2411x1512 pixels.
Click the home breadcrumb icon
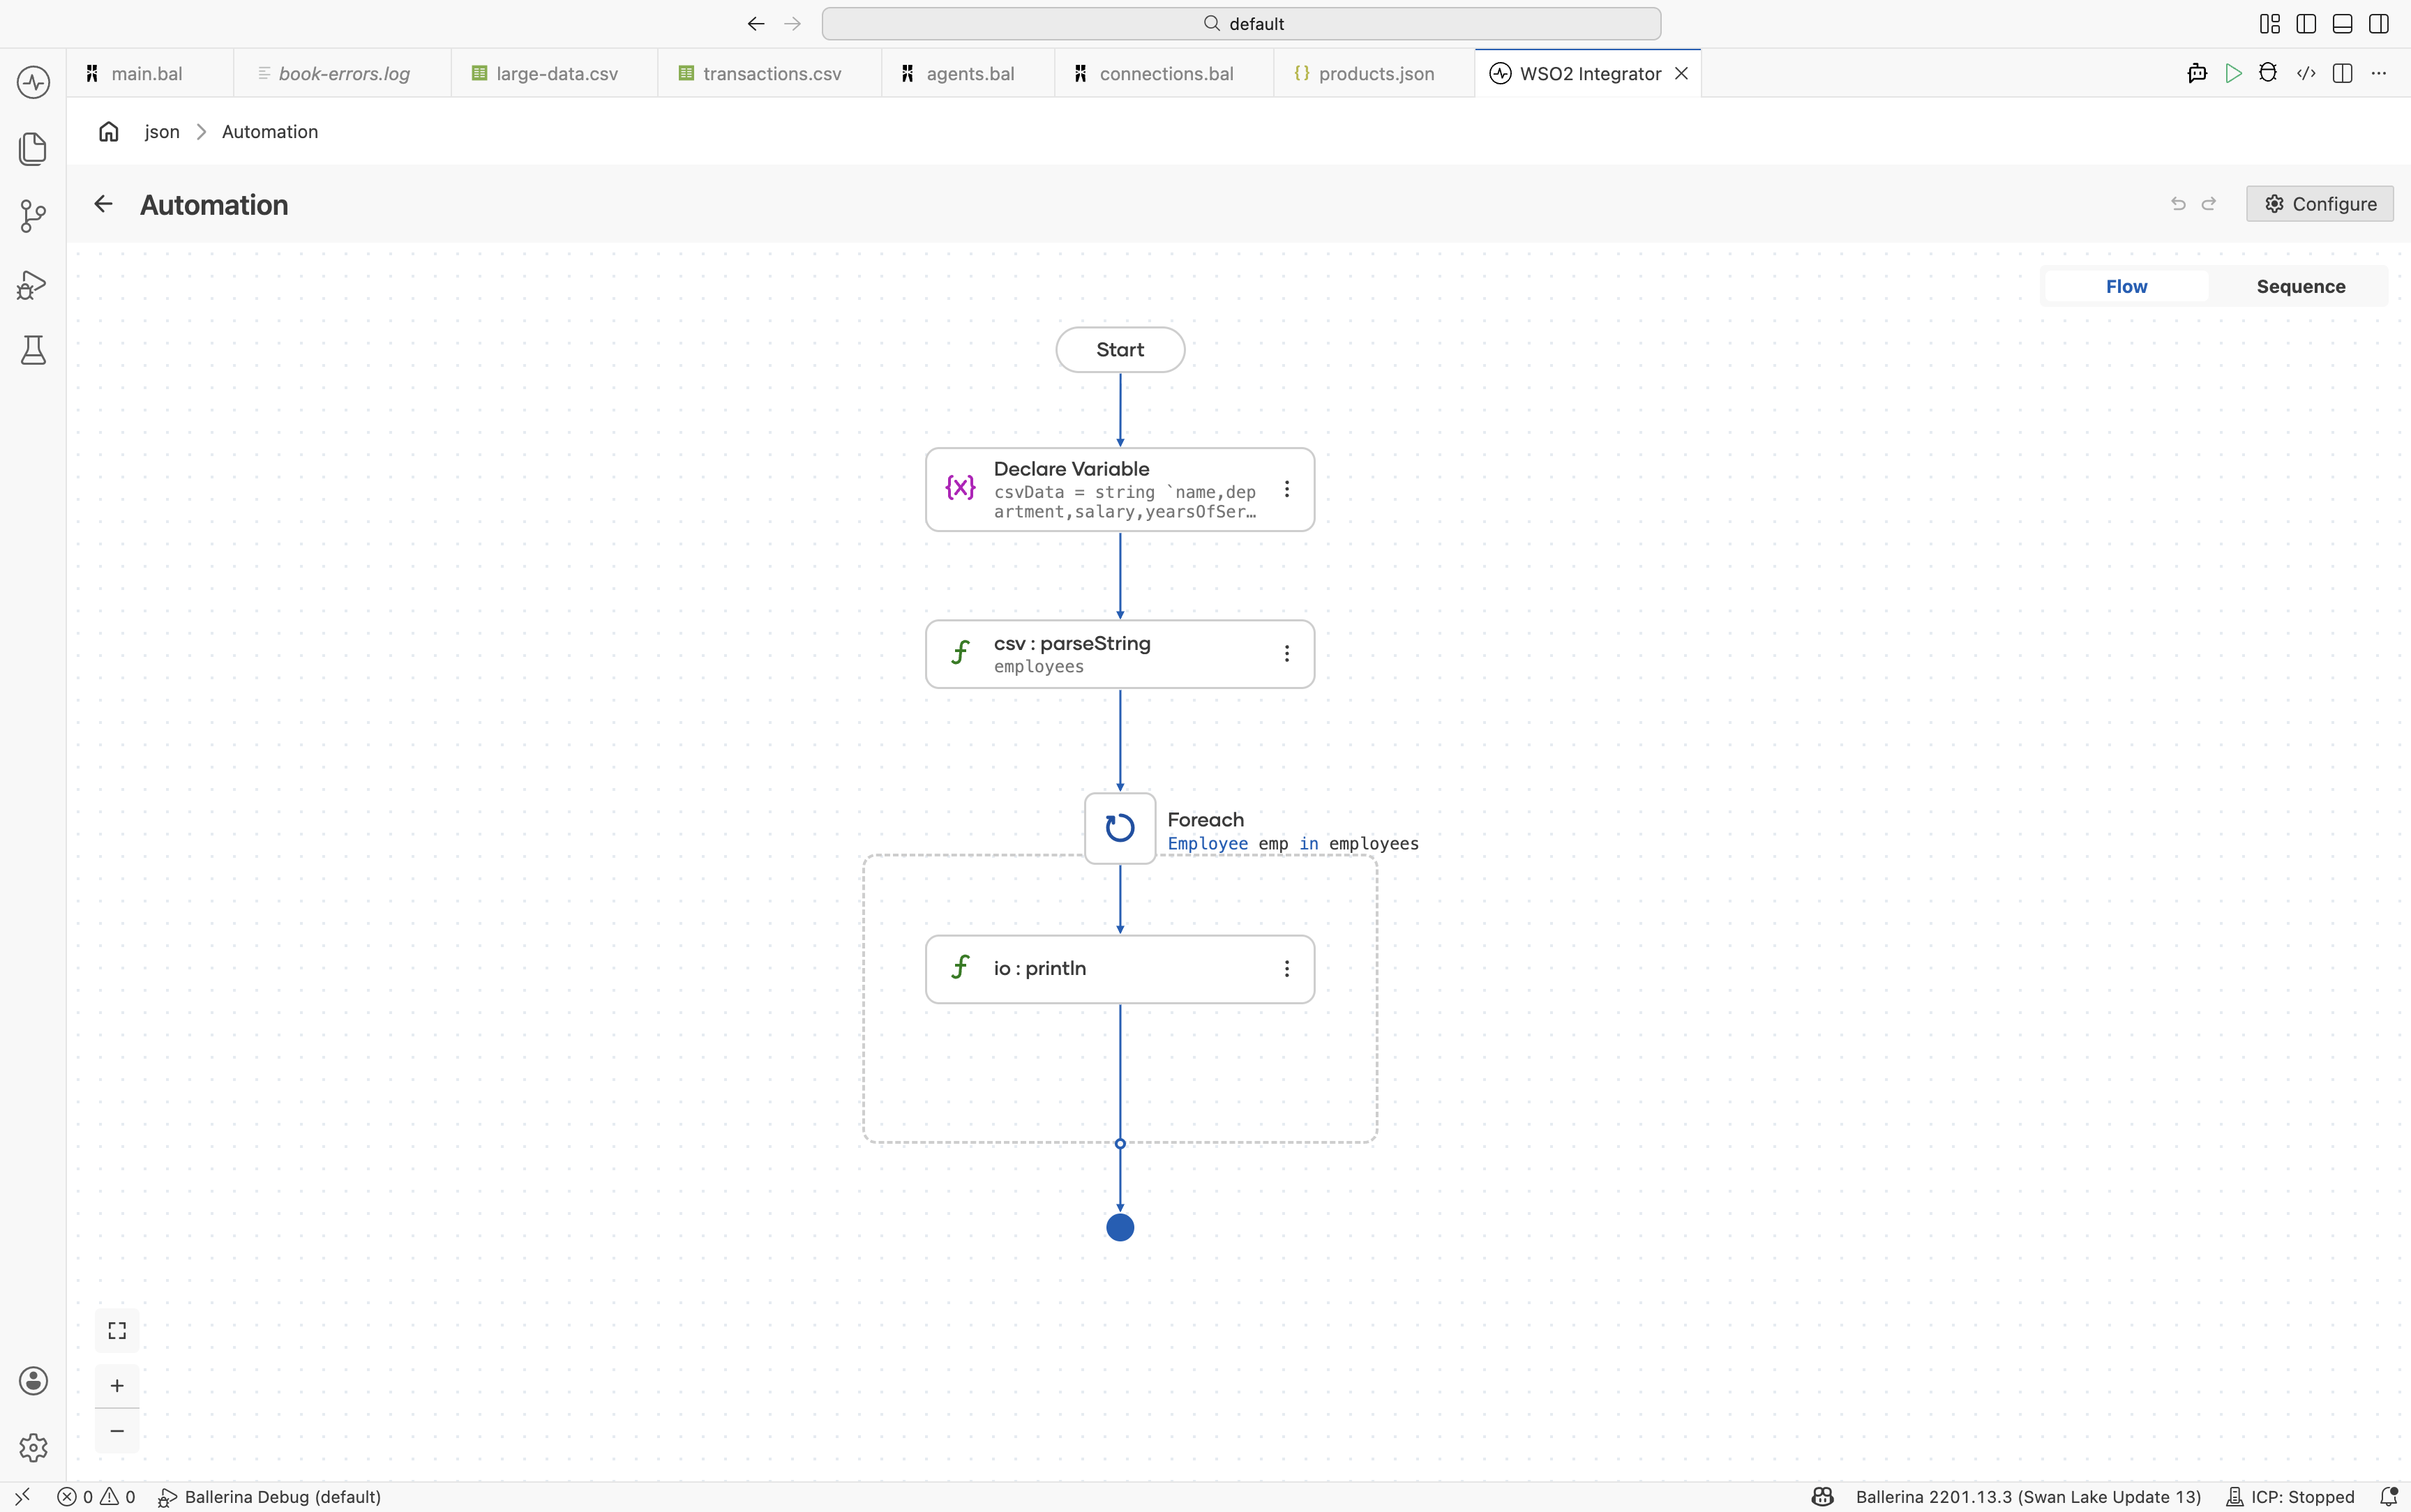[x=109, y=131]
